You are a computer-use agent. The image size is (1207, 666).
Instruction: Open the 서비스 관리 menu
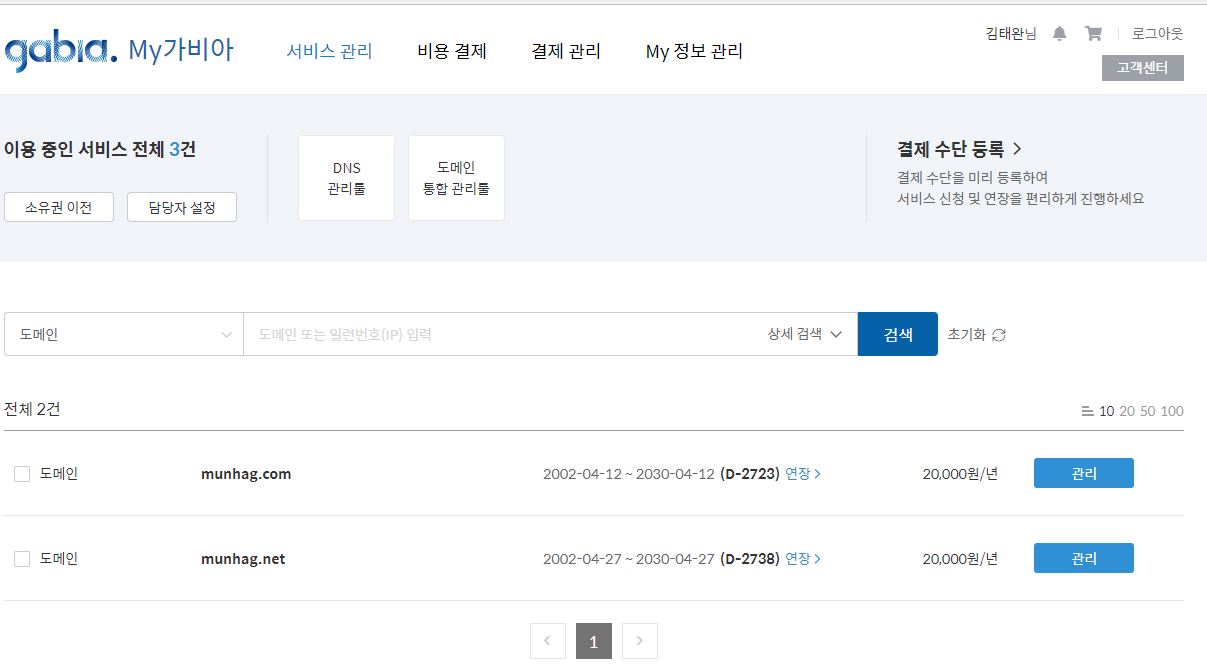click(329, 51)
